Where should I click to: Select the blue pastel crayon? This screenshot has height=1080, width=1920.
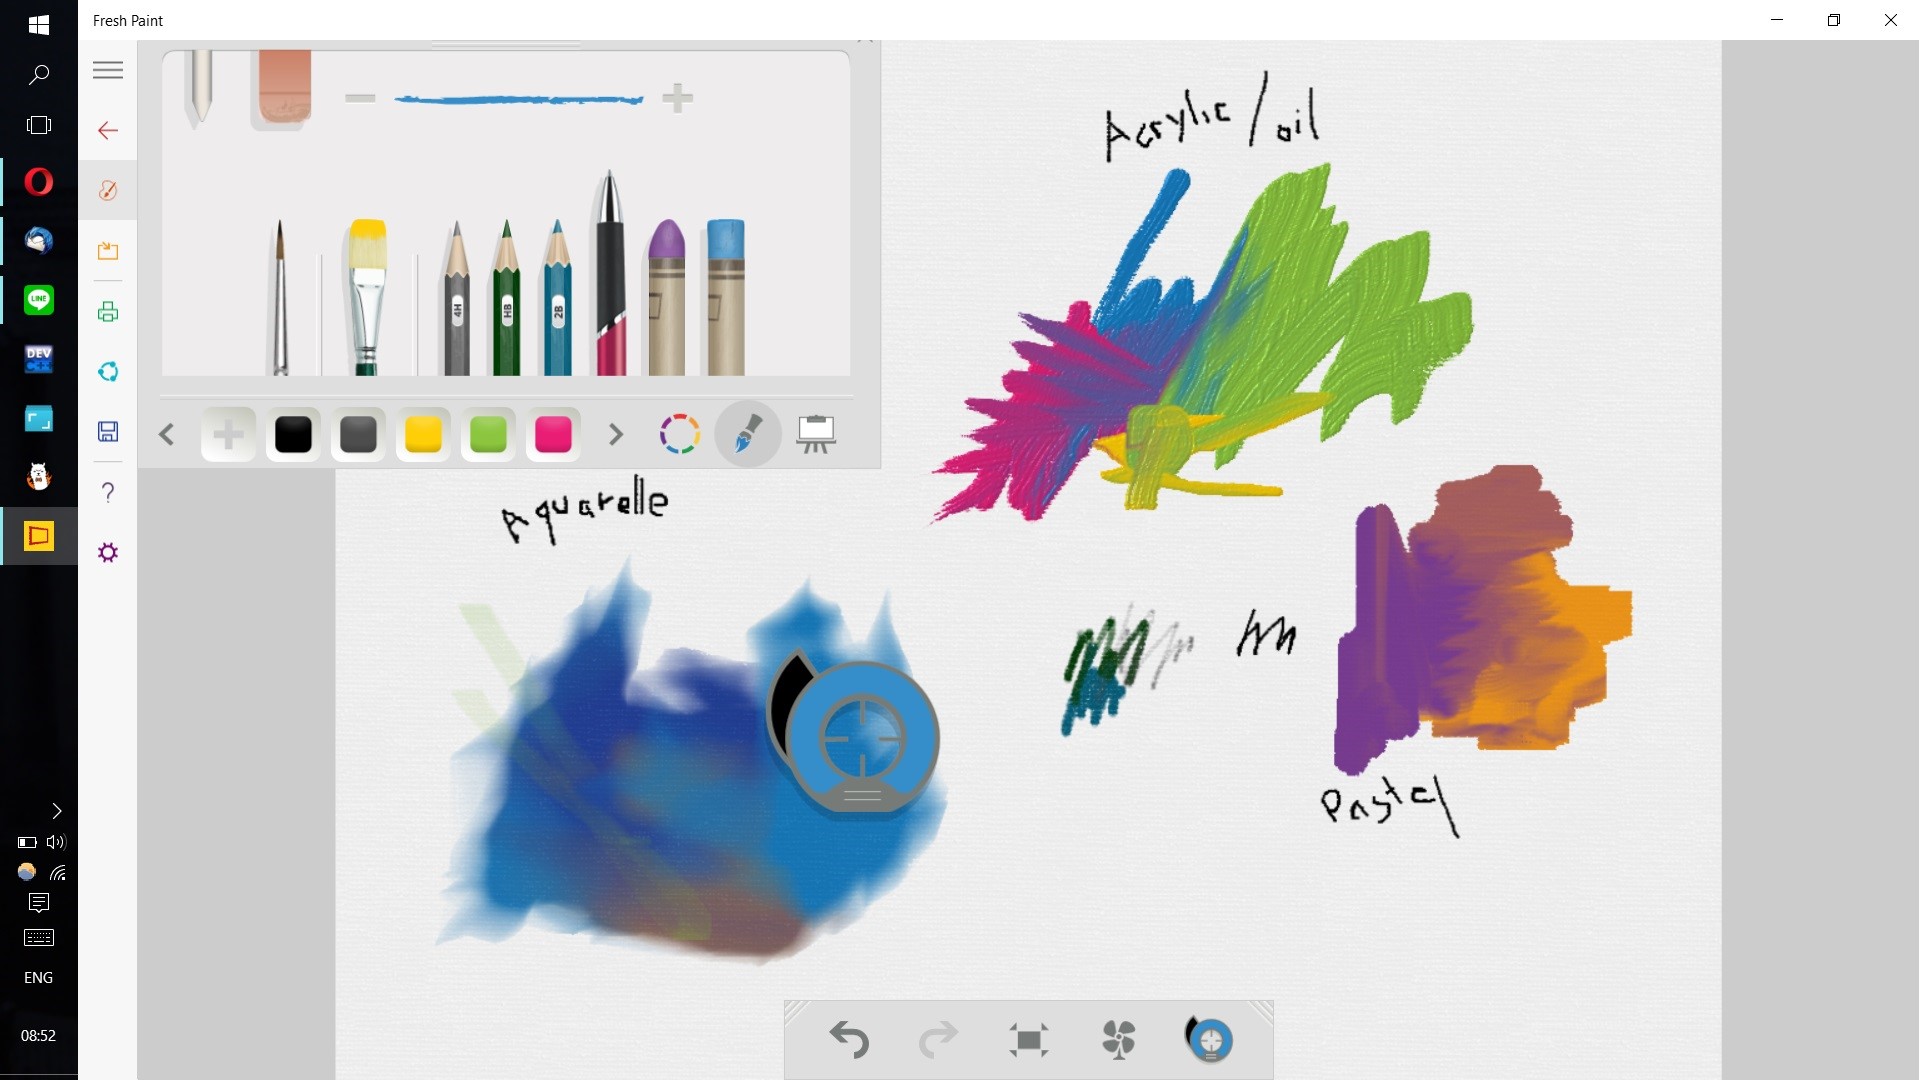[725, 300]
